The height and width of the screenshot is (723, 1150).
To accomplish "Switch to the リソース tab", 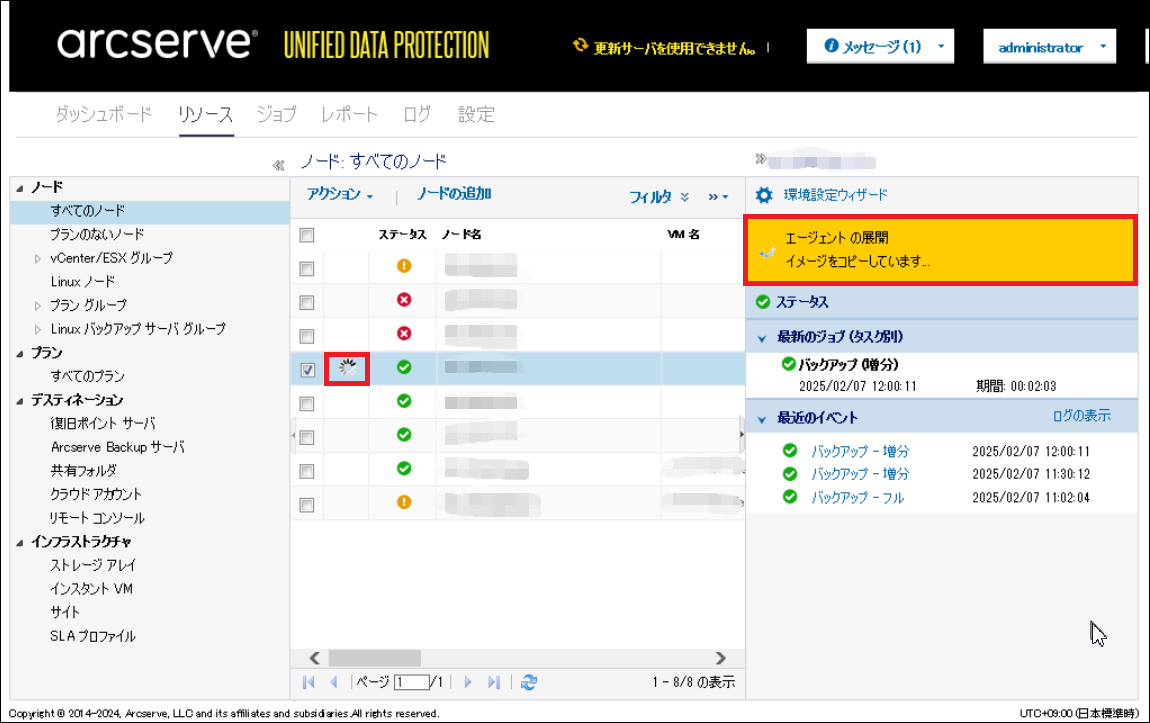I will [x=205, y=114].
